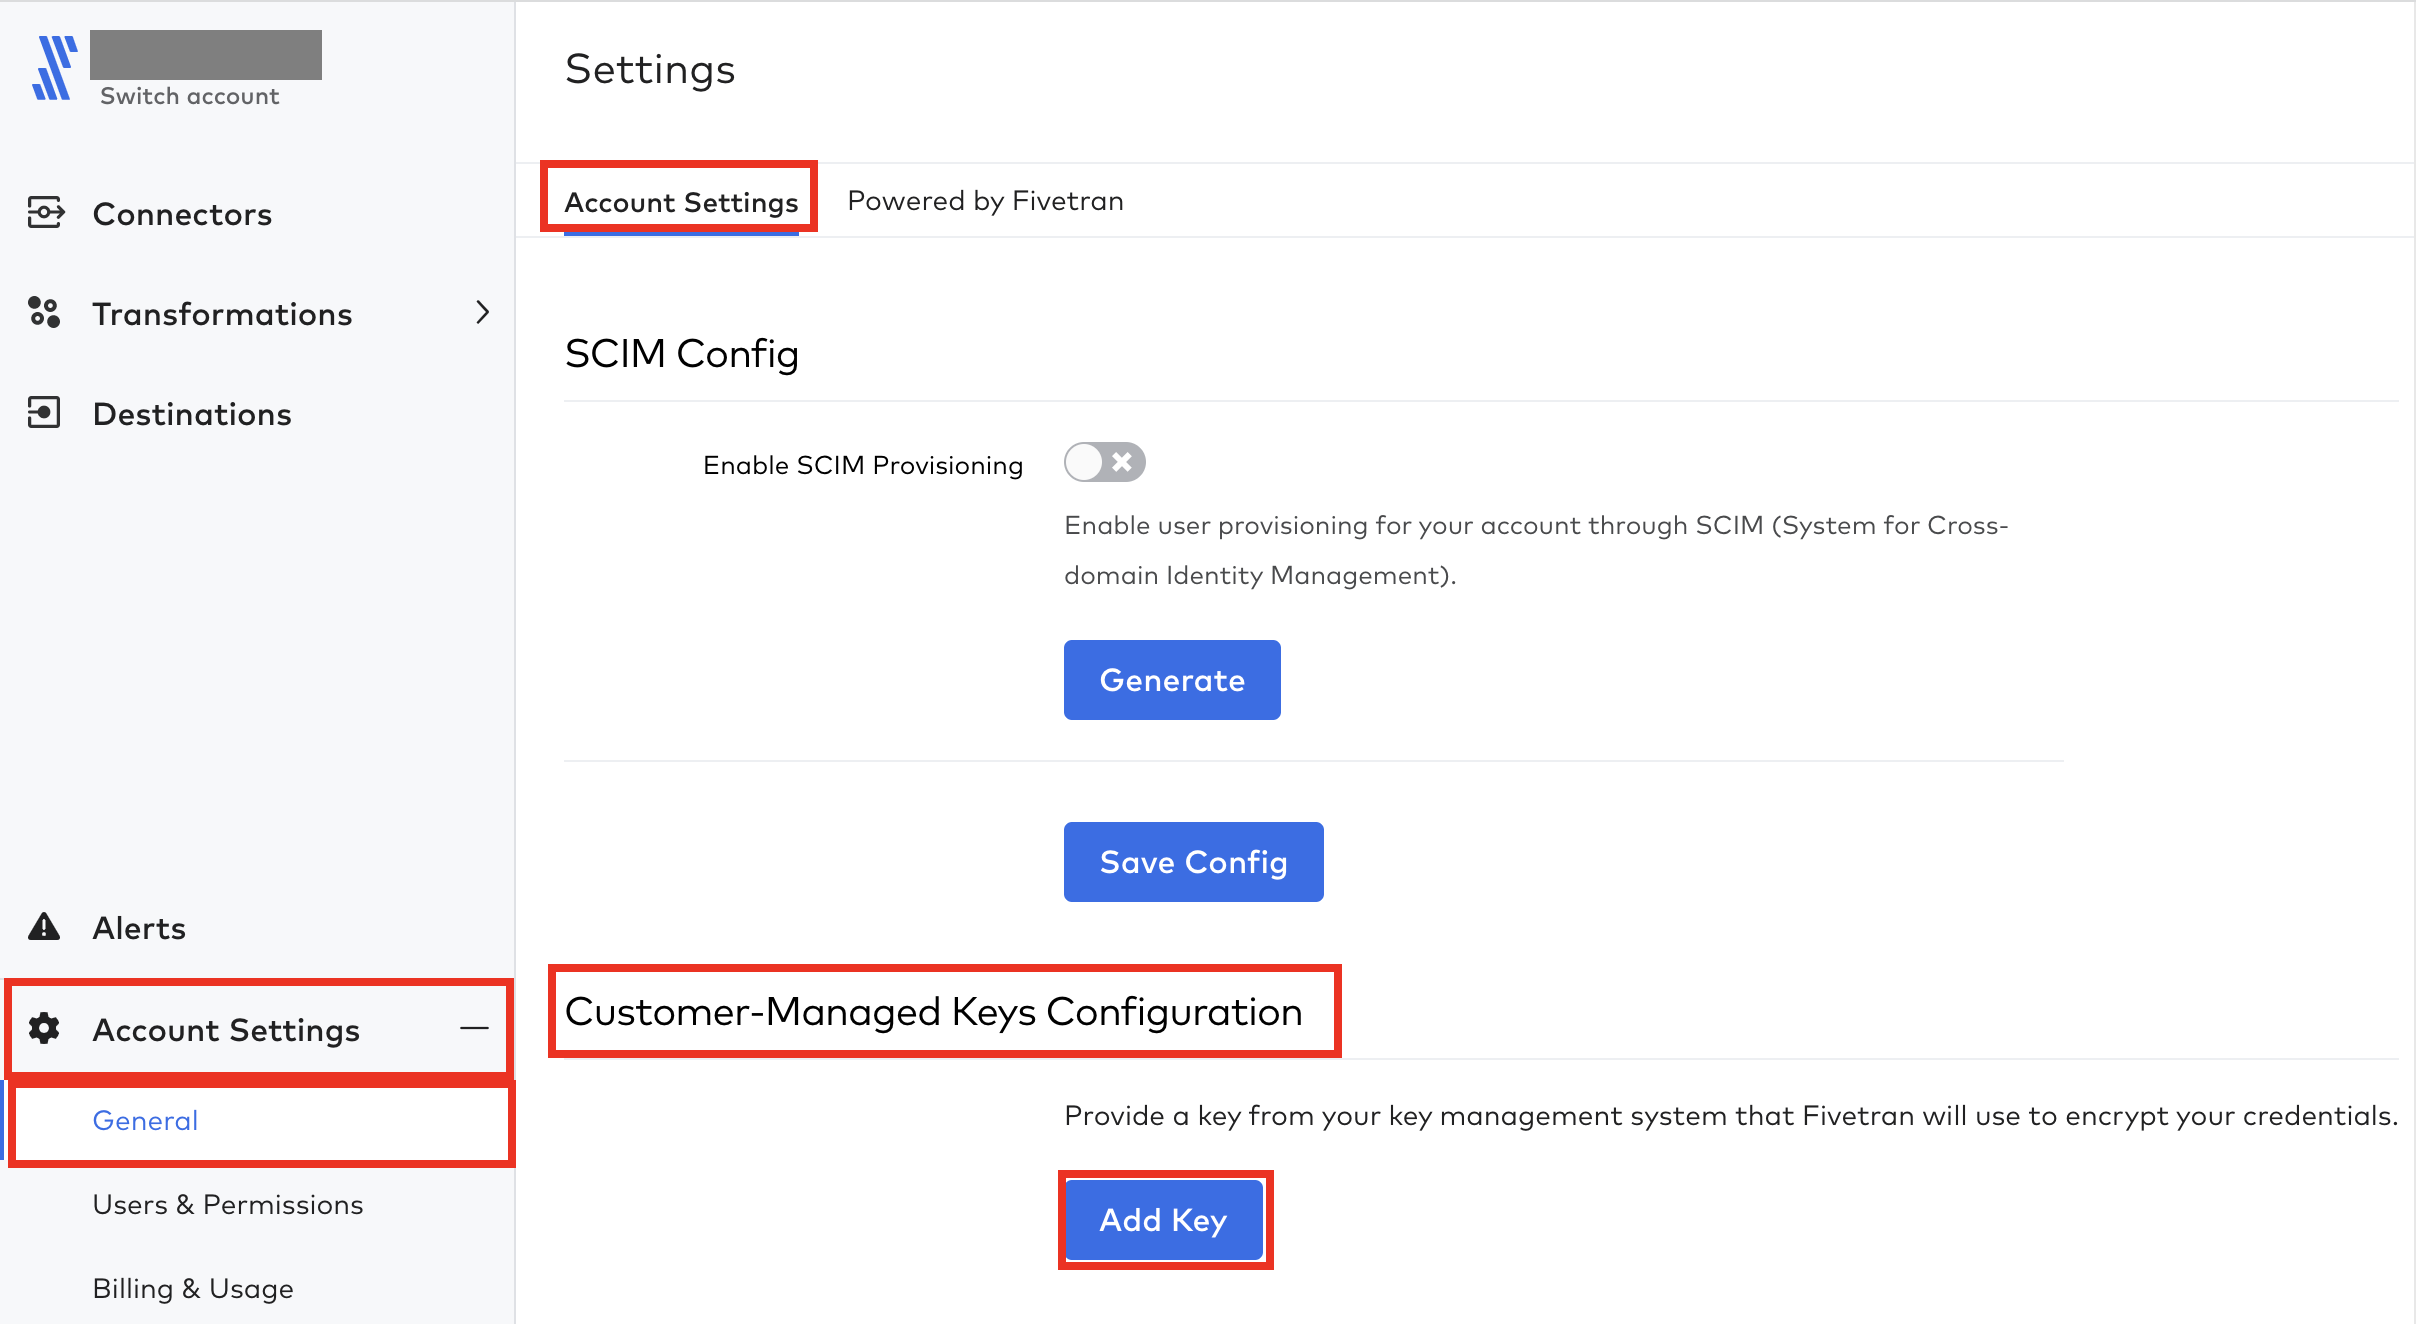Select the Powered by Fivetran tab
The image size is (2416, 1324).
[980, 199]
